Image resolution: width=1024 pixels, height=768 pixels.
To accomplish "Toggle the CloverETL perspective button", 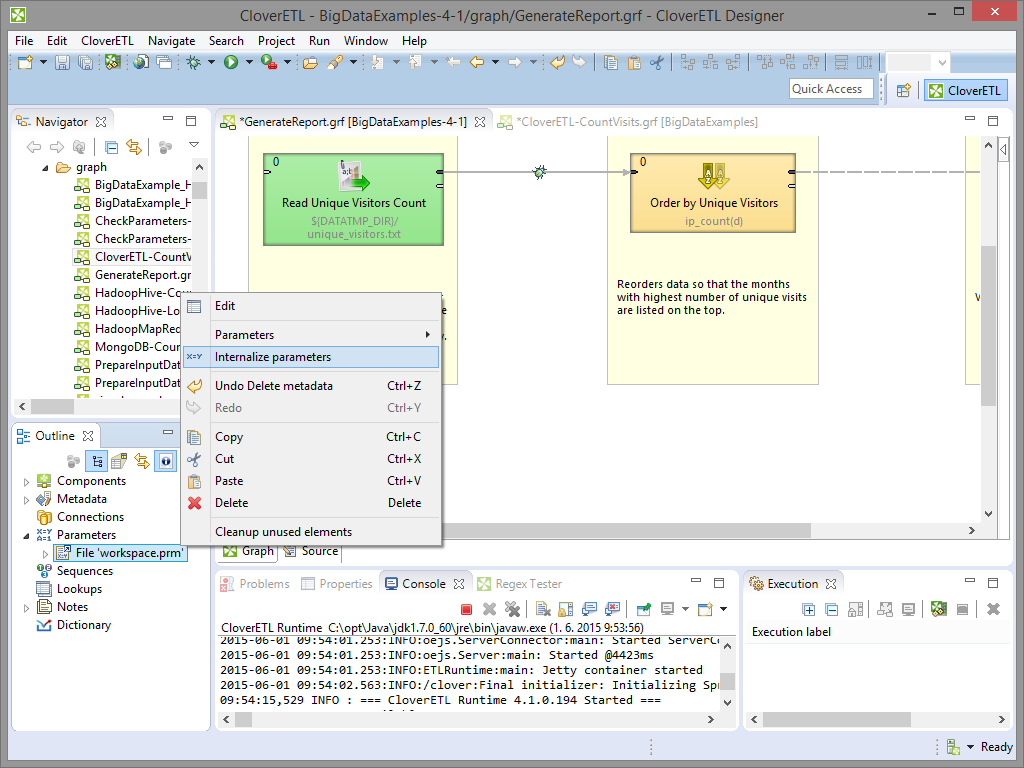I will pos(965,90).
